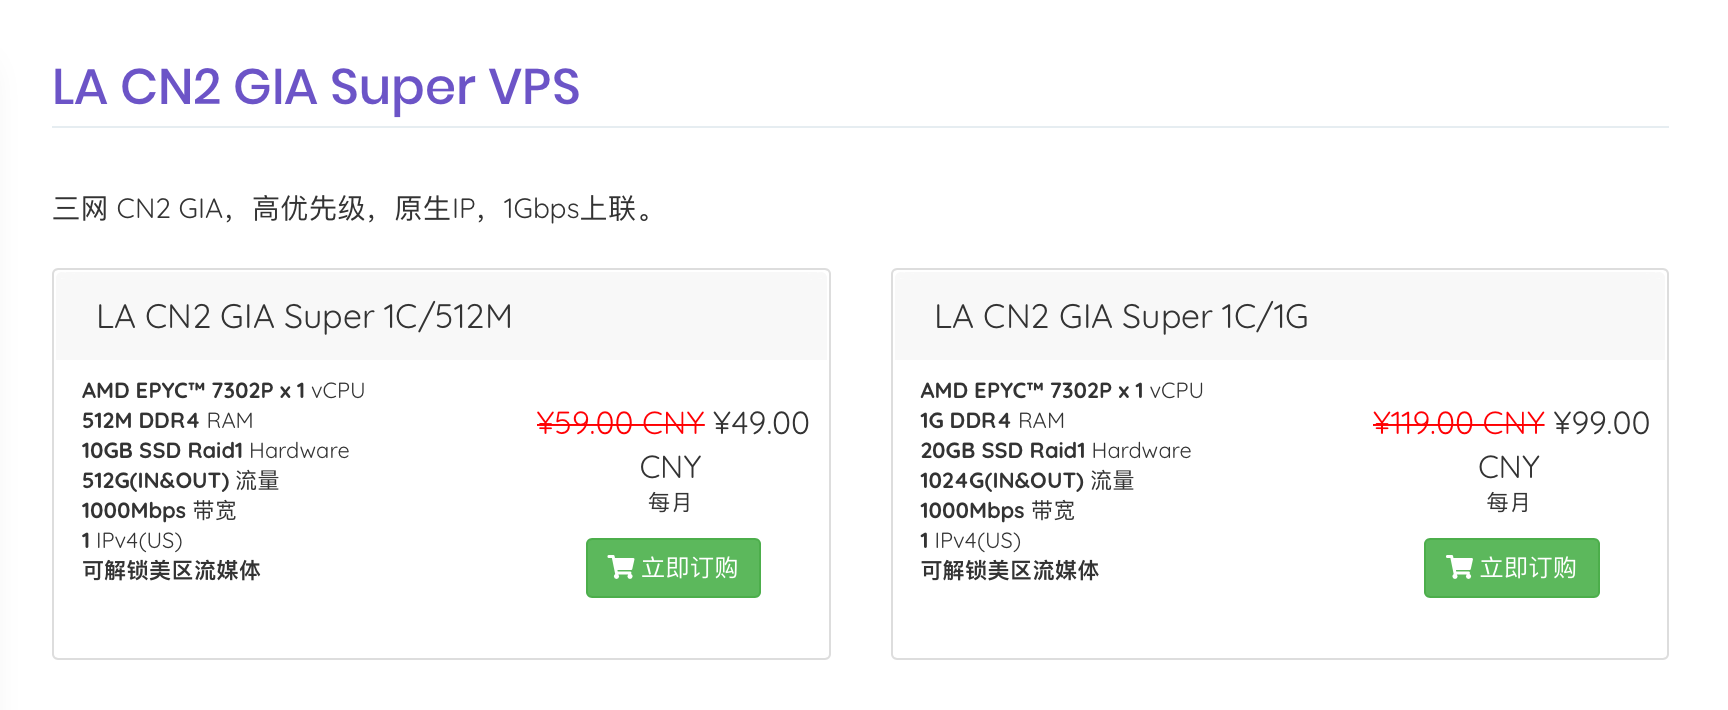Click the cart icon in the 1C/1G order button
The width and height of the screenshot is (1728, 710).
[x=1459, y=568]
